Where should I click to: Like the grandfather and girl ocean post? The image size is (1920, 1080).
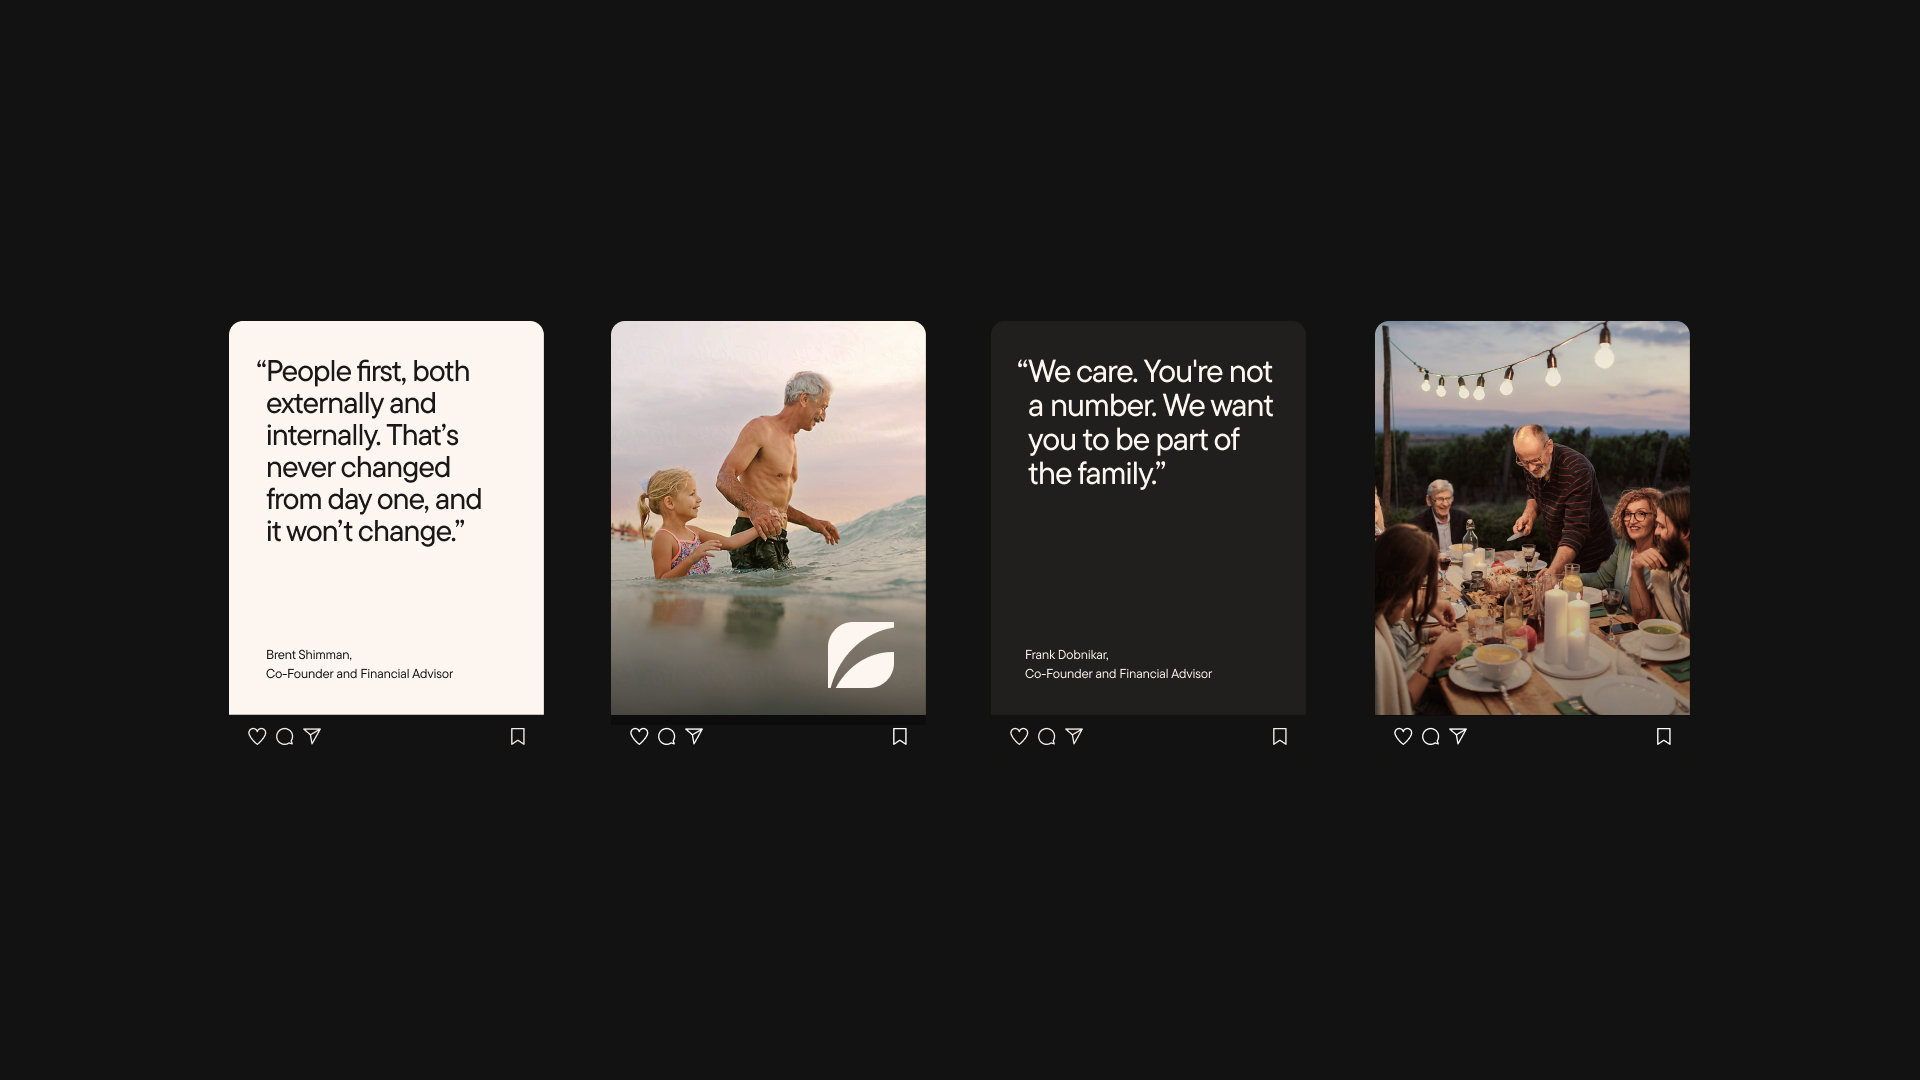(639, 736)
